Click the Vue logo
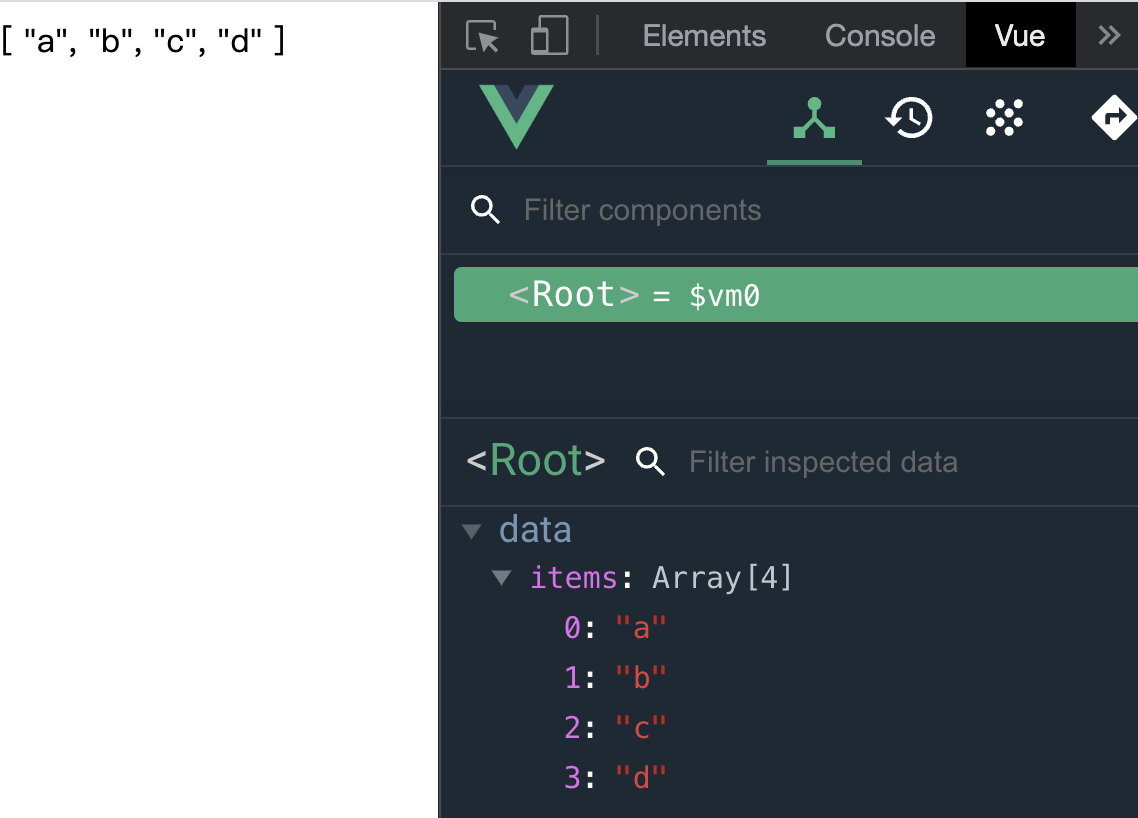The image size is (1138, 818). 516,117
